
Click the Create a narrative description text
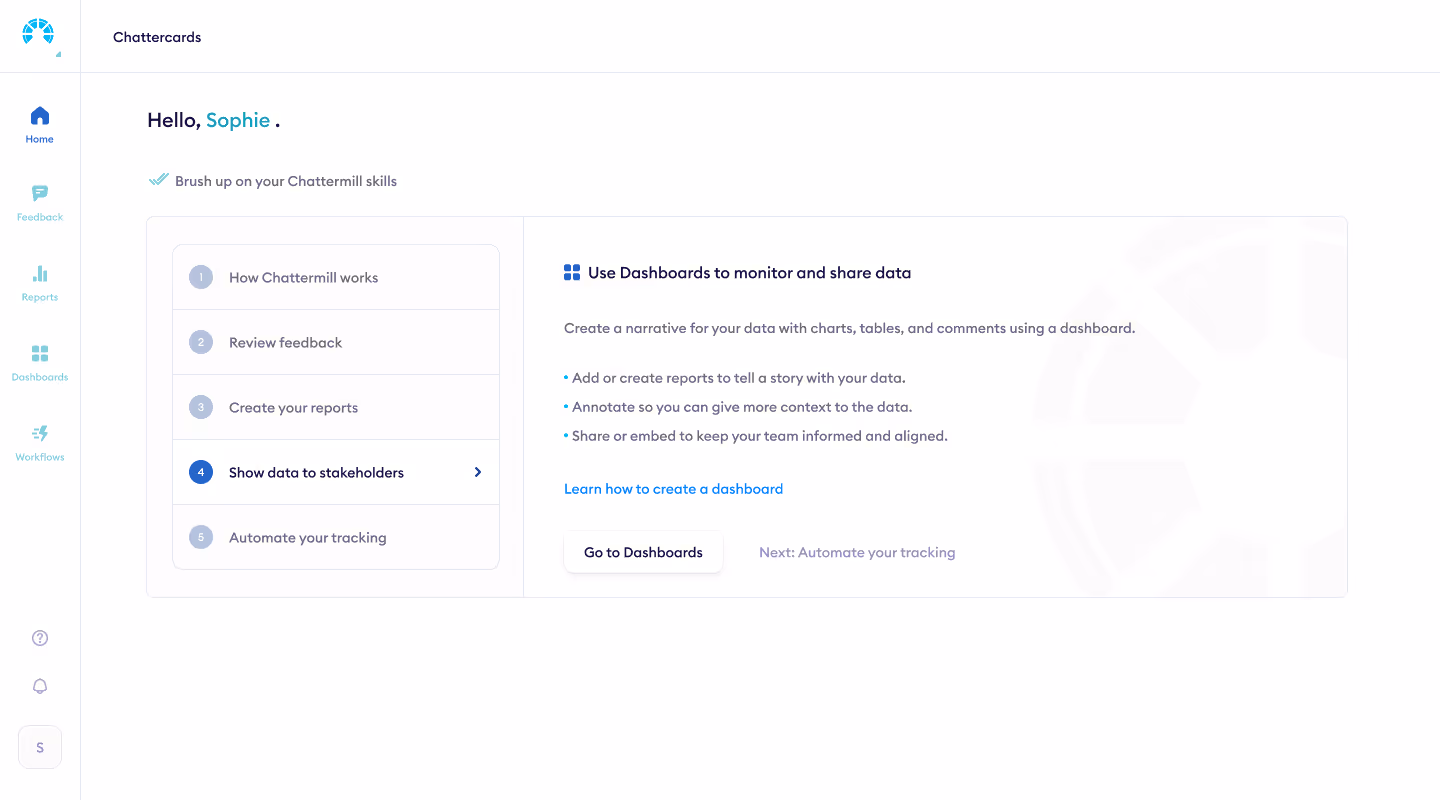[850, 328]
